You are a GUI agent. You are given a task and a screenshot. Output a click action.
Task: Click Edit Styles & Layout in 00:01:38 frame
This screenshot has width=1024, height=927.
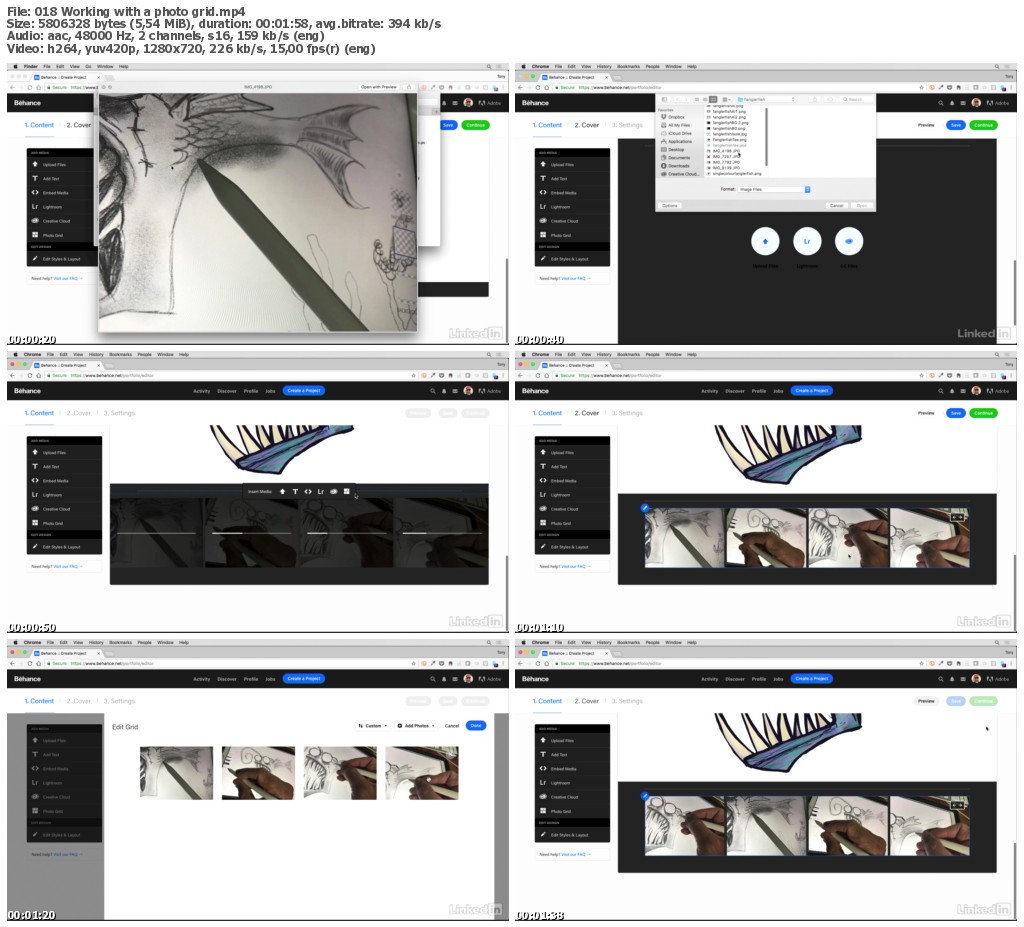572,835
